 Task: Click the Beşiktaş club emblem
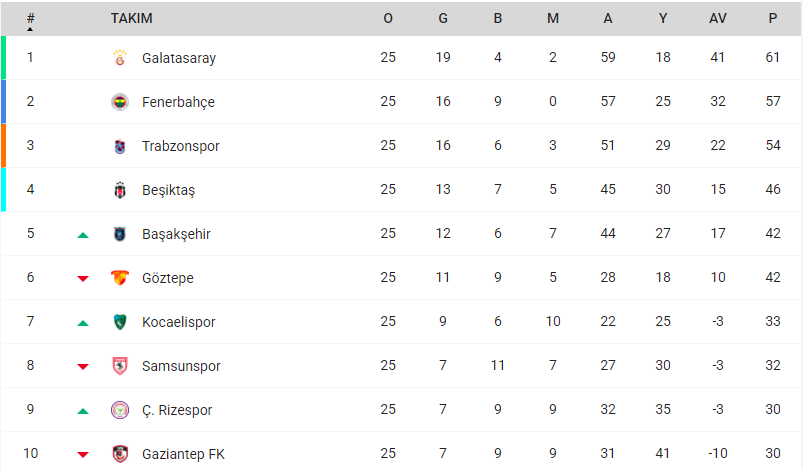click(x=120, y=190)
